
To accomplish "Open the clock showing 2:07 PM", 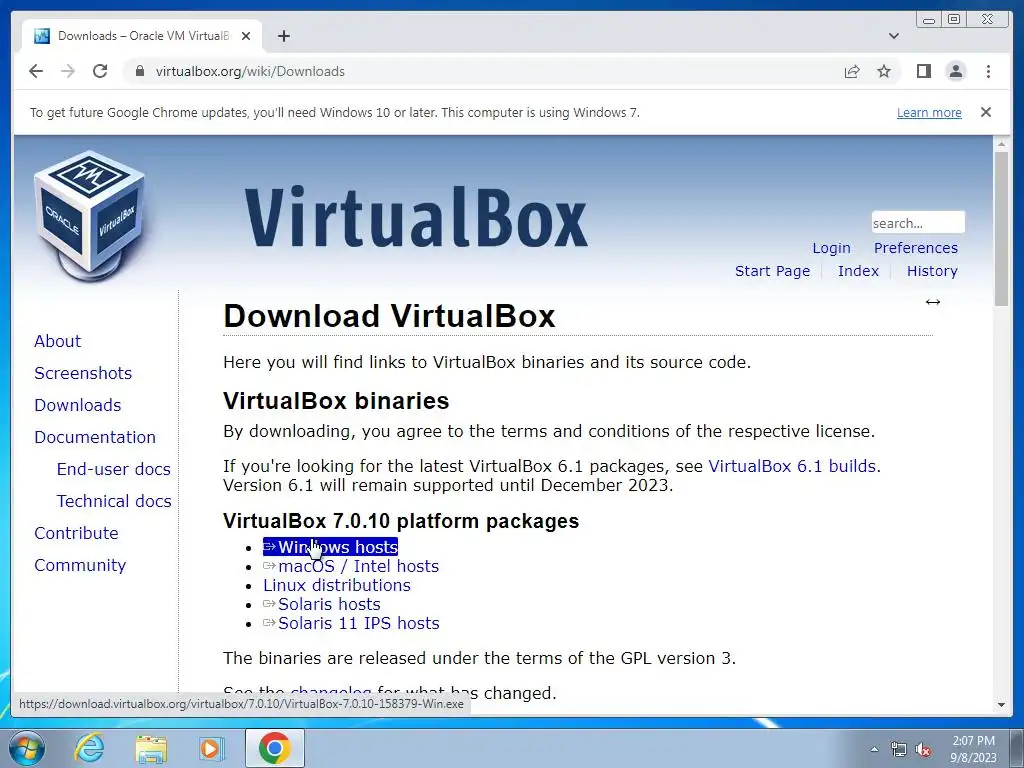I will click(x=973, y=749).
